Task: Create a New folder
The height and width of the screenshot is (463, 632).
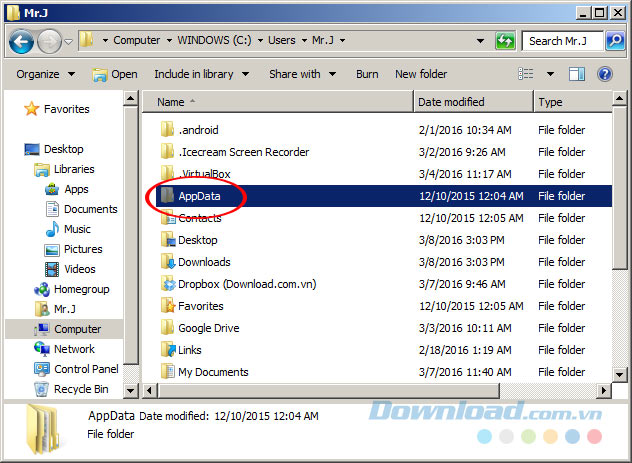Action: (x=421, y=74)
